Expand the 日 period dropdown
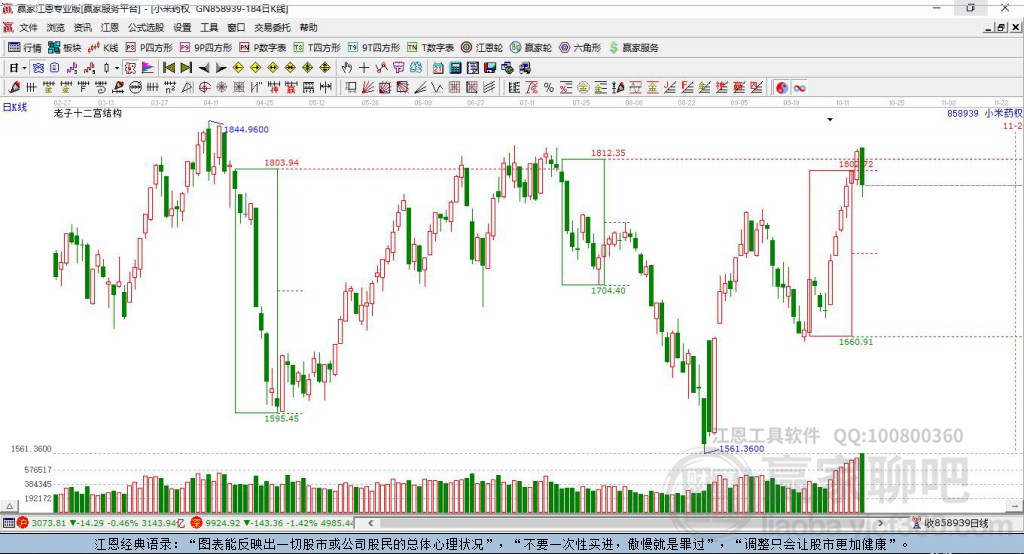The height and width of the screenshot is (554, 1024). [x=24, y=68]
